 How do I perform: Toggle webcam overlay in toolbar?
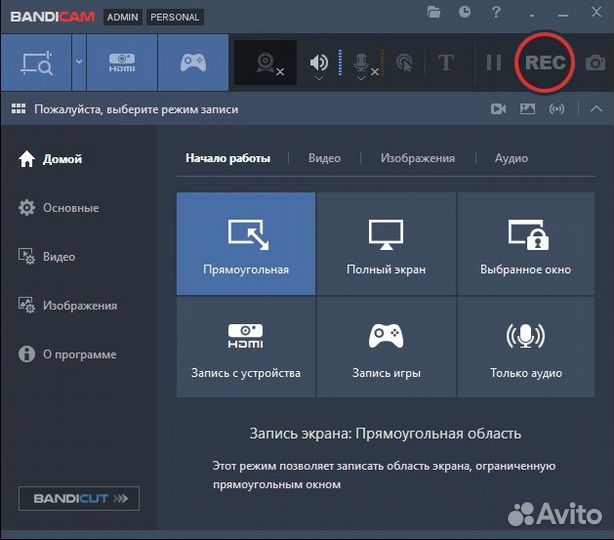pyautogui.click(x=265, y=63)
